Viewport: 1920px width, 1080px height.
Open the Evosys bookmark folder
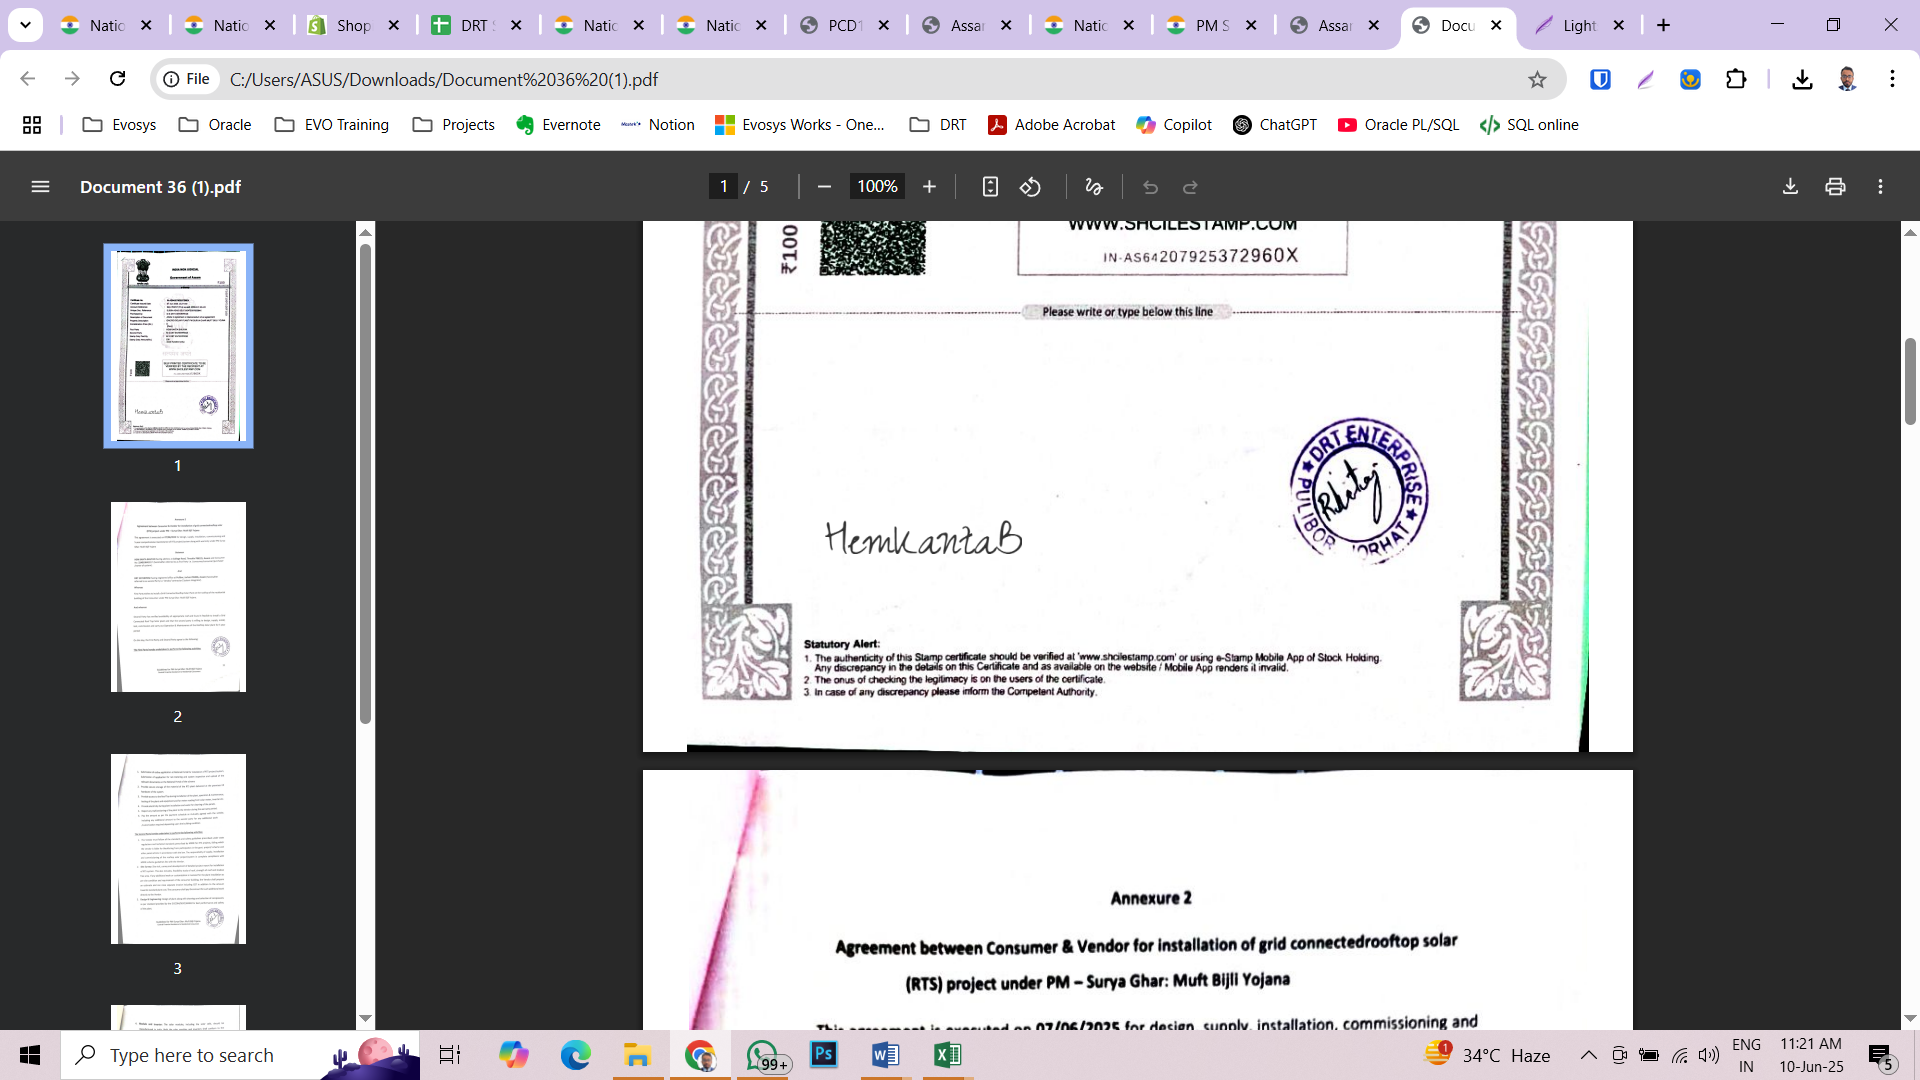(119, 125)
